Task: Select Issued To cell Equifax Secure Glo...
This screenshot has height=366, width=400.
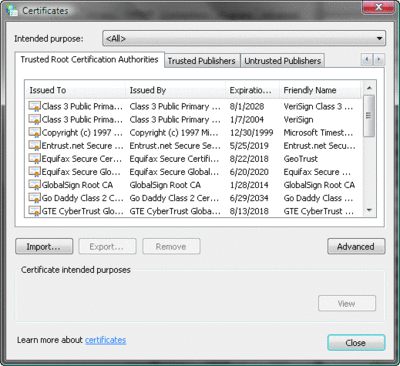Action: [82, 172]
